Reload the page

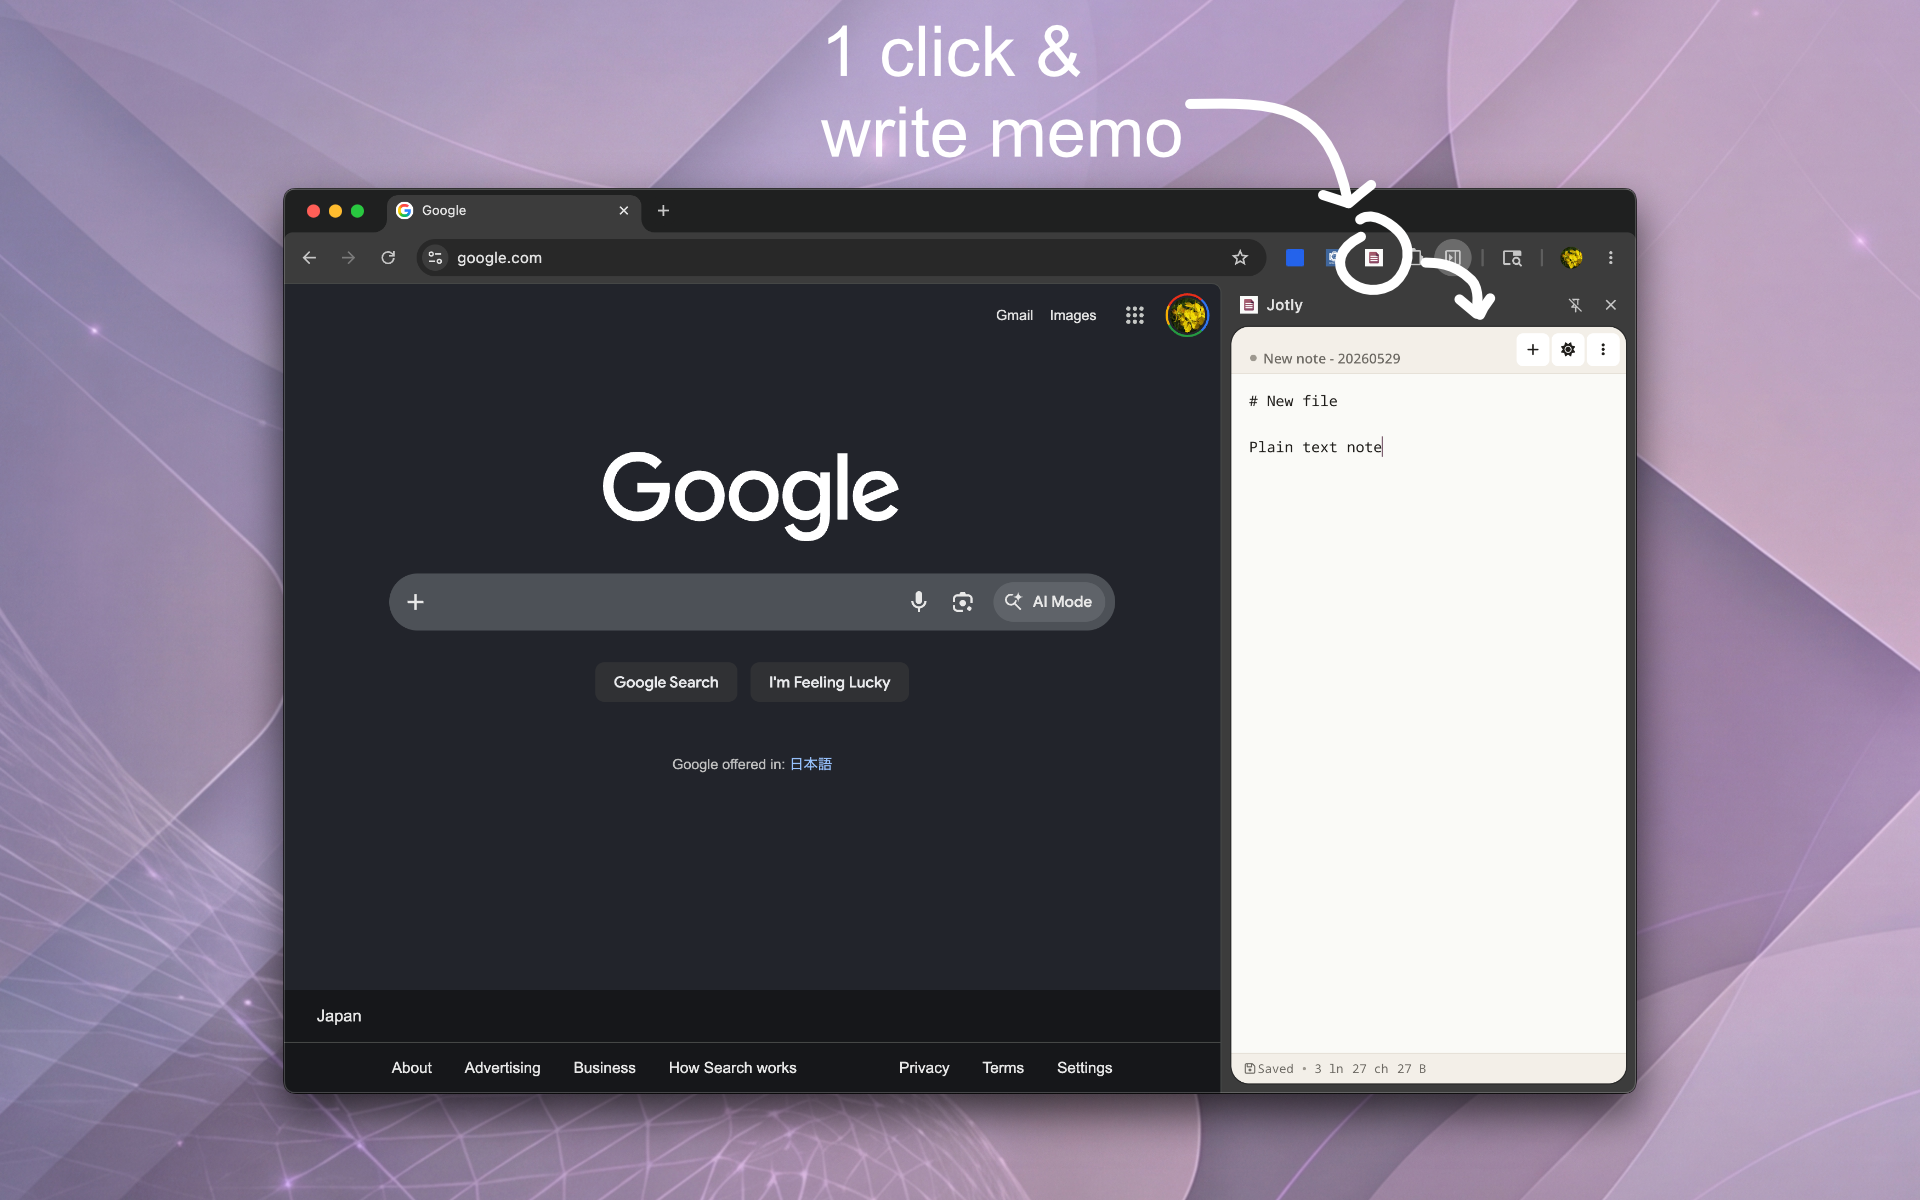pos(388,258)
